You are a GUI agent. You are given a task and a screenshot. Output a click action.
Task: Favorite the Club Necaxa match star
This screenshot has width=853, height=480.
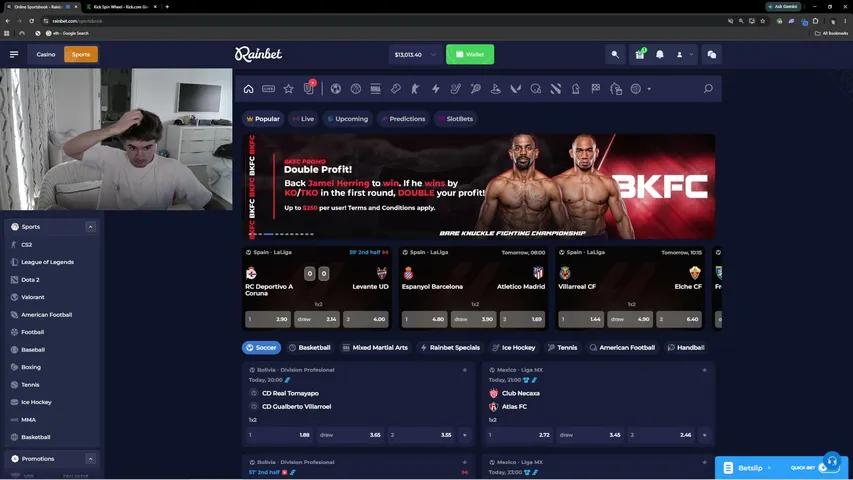(704, 370)
